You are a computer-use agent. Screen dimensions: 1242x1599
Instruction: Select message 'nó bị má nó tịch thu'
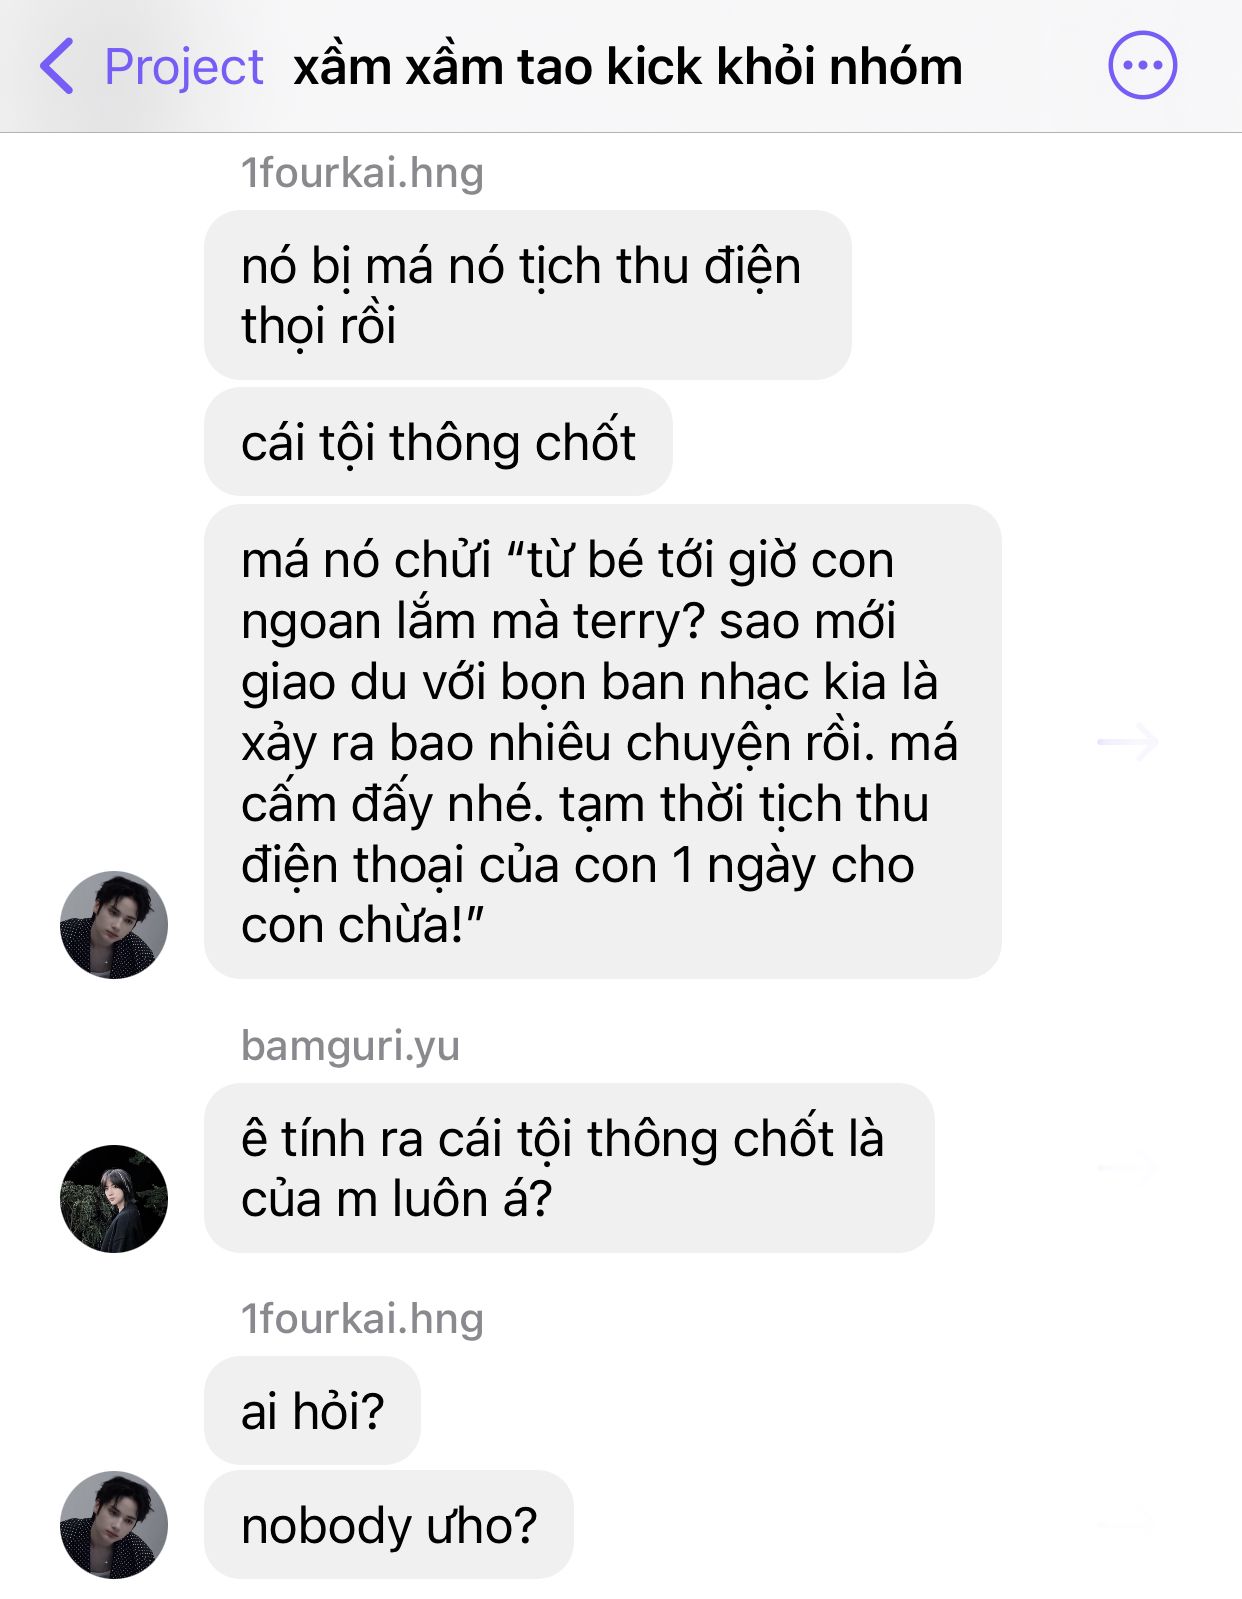pos(527,295)
